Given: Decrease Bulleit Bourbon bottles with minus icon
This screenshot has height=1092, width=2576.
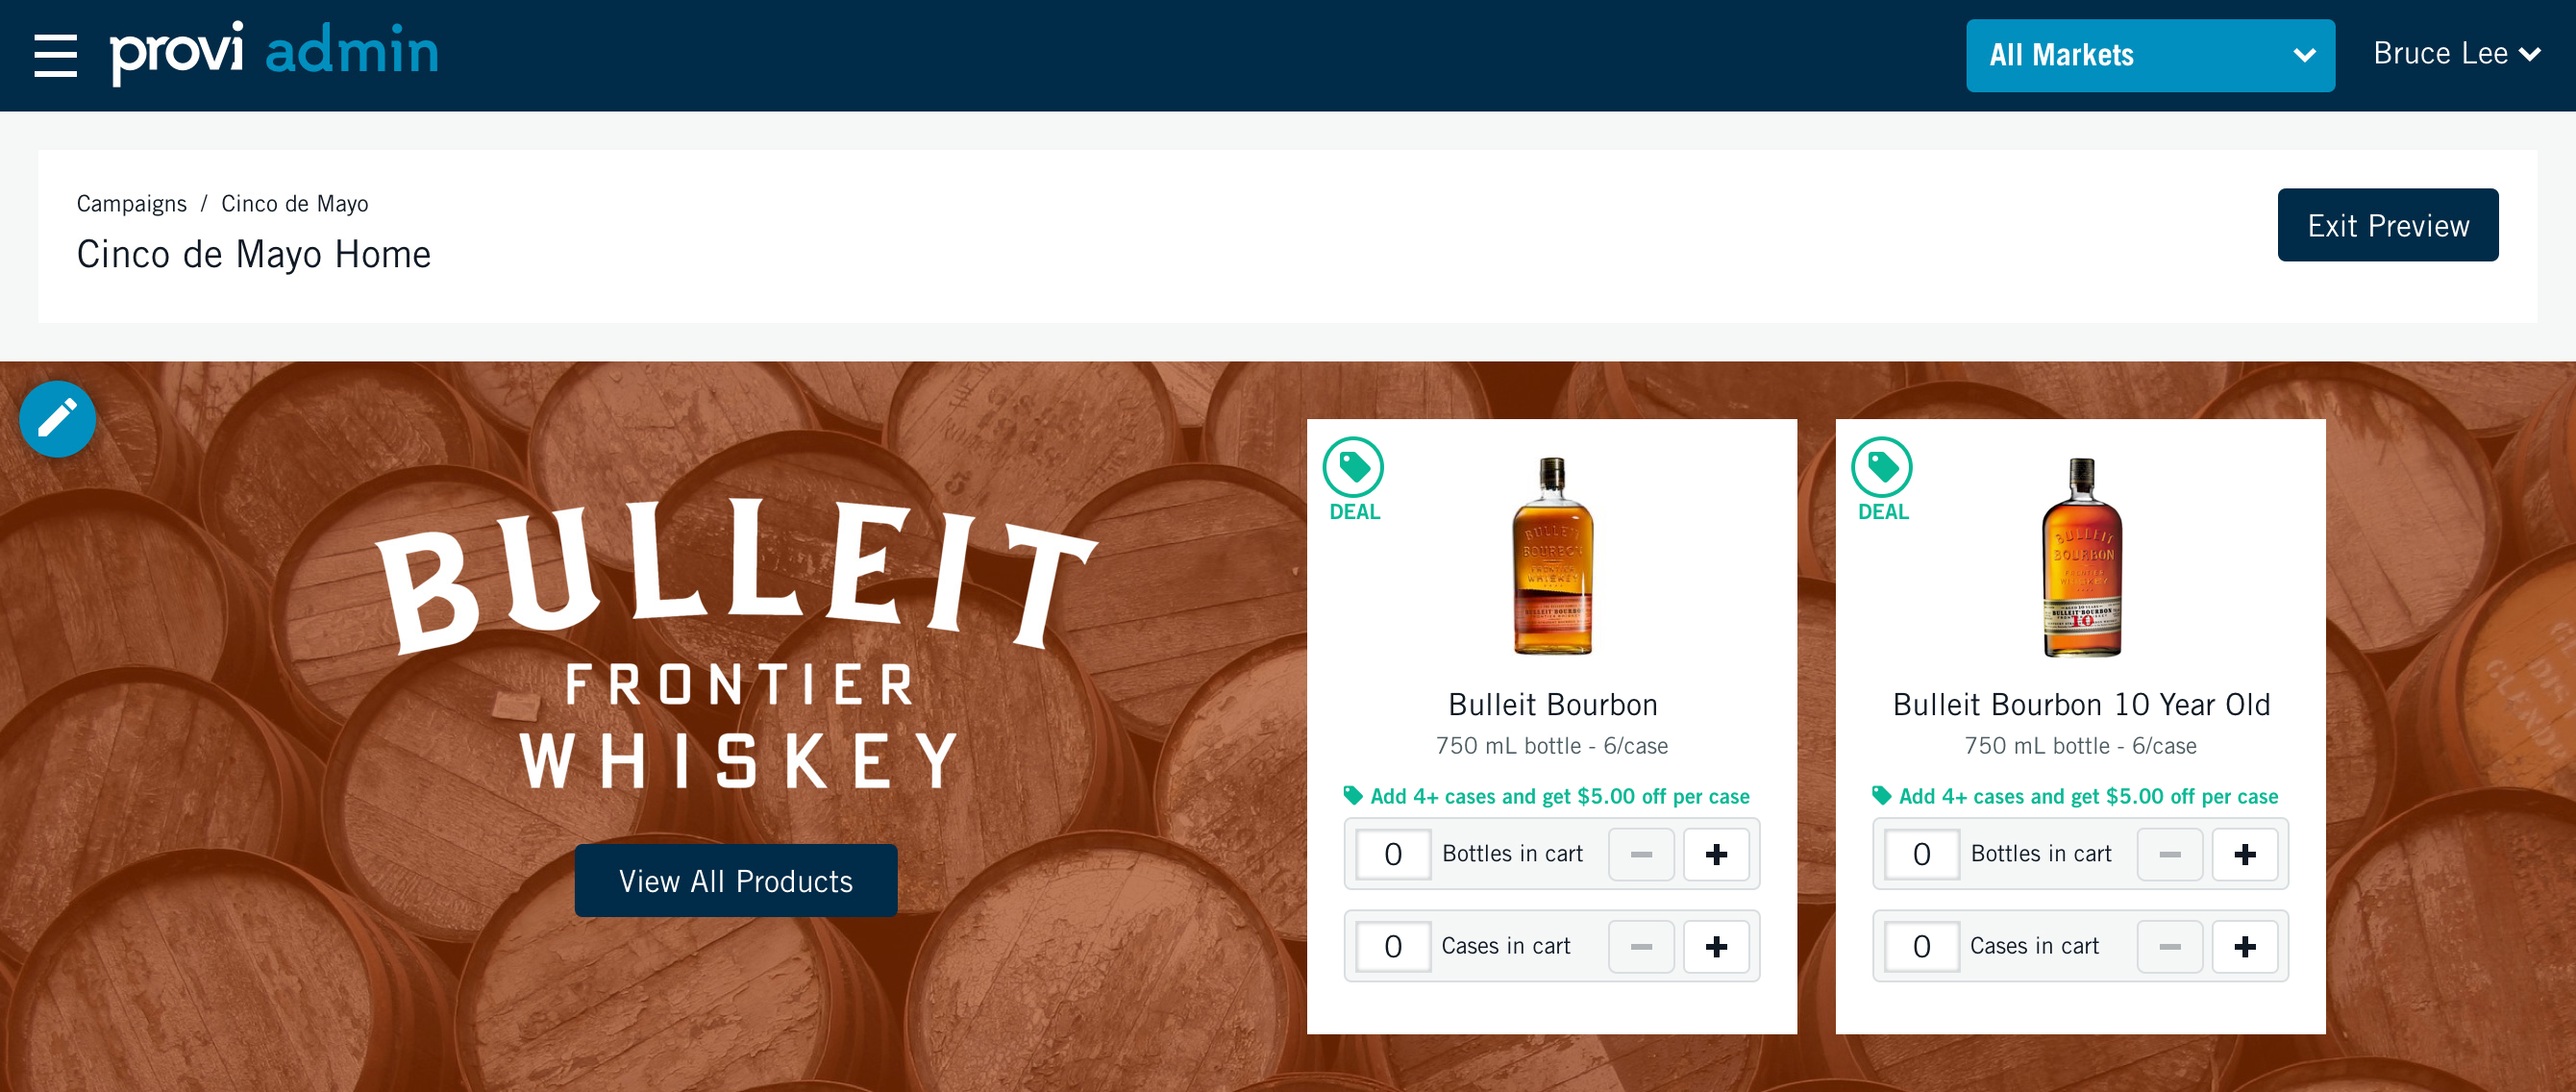Looking at the screenshot, I should coord(1641,854).
